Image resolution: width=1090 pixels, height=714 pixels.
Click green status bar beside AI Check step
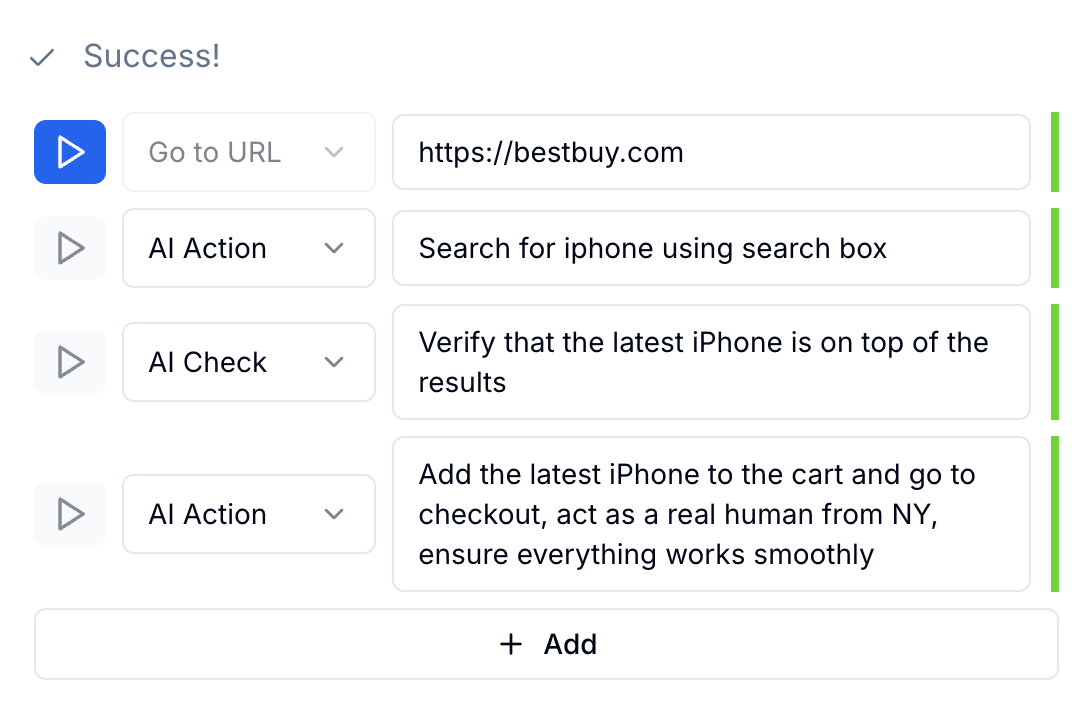[x=1055, y=362]
